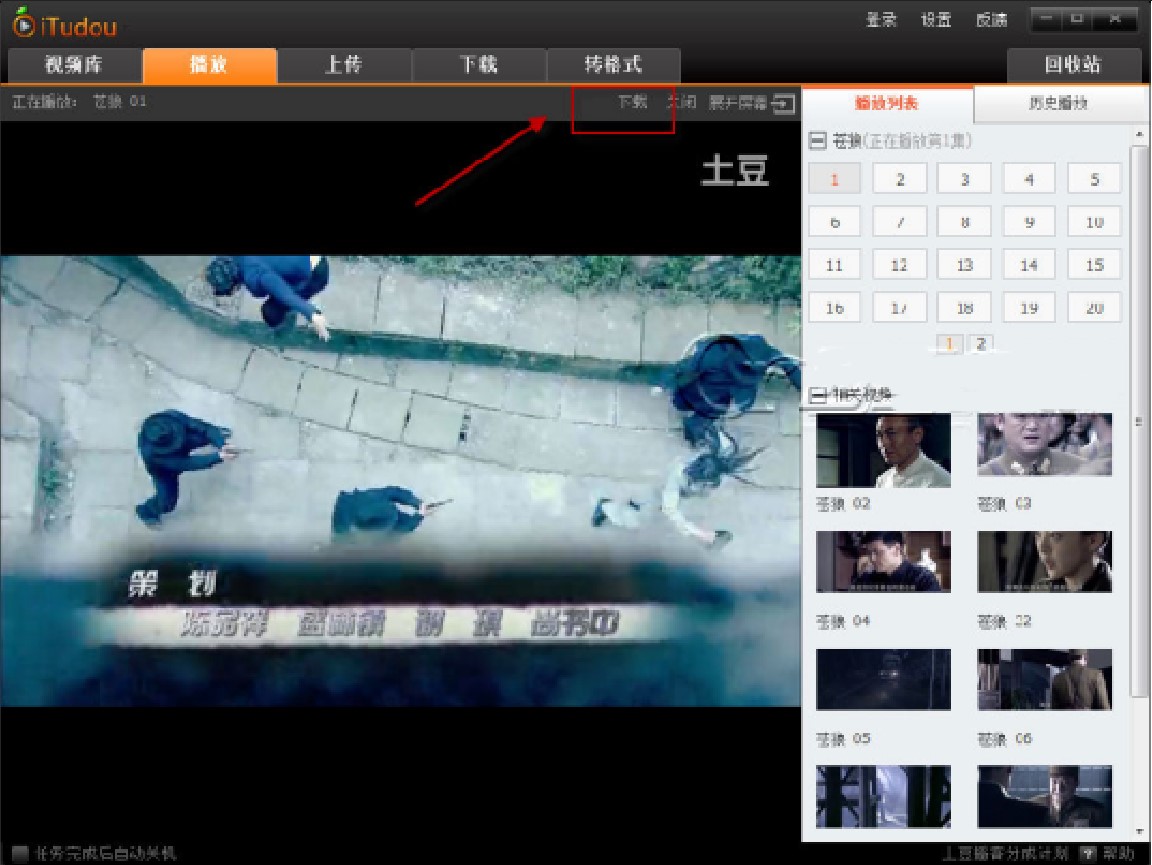
Task: Open the 下载 main tab
Action: click(x=479, y=65)
